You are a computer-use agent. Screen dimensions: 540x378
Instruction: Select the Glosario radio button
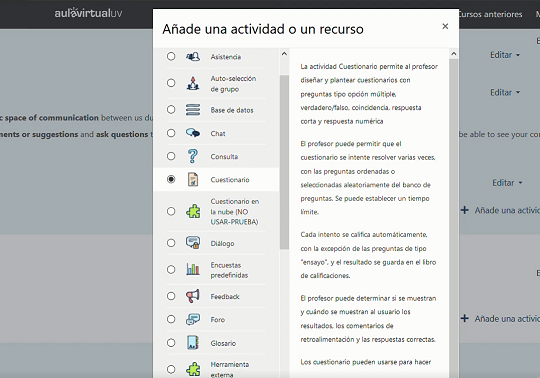(171, 343)
